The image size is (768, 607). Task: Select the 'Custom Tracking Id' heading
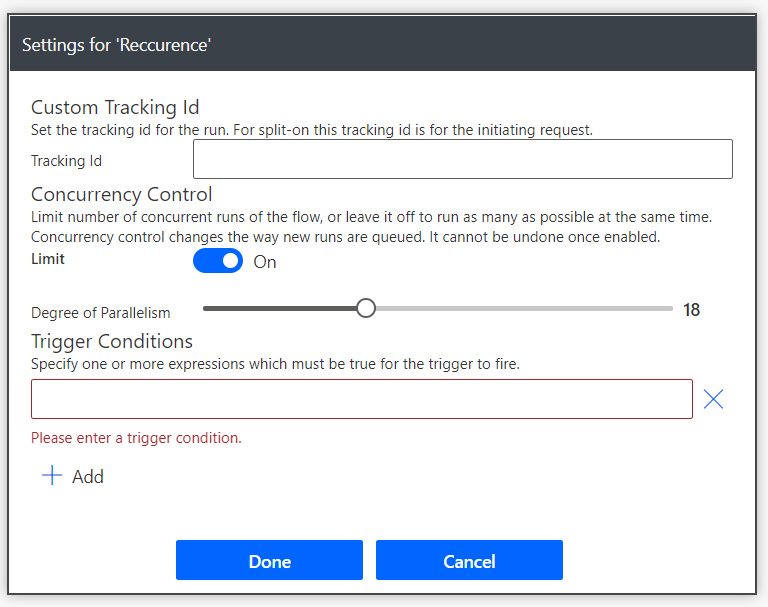click(x=115, y=108)
